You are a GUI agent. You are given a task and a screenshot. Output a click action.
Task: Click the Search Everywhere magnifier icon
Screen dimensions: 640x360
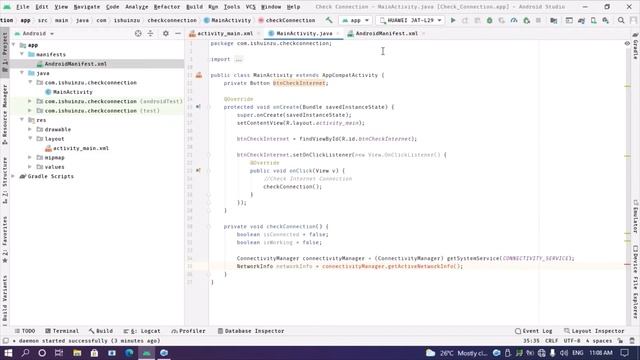(621, 20)
